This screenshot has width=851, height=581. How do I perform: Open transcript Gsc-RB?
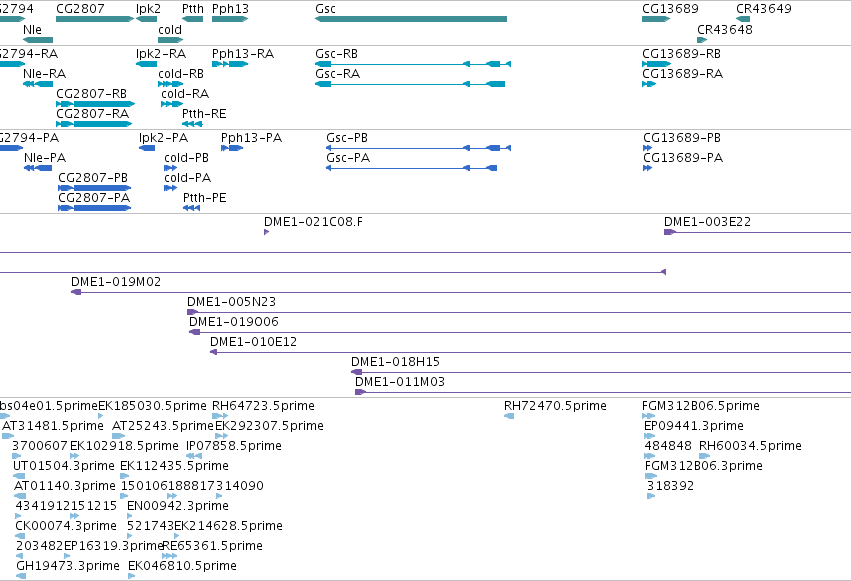coord(336,54)
